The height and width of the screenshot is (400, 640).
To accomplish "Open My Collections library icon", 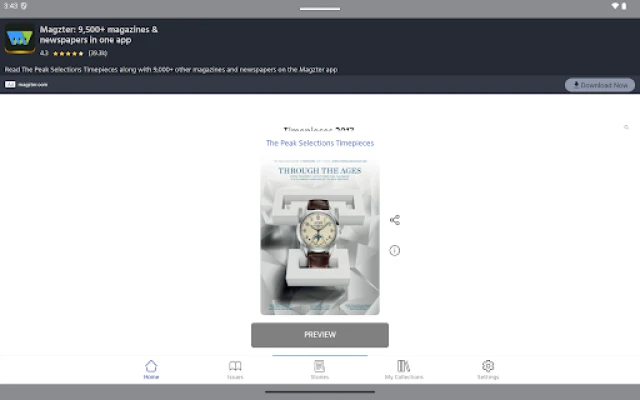I will point(403,369).
